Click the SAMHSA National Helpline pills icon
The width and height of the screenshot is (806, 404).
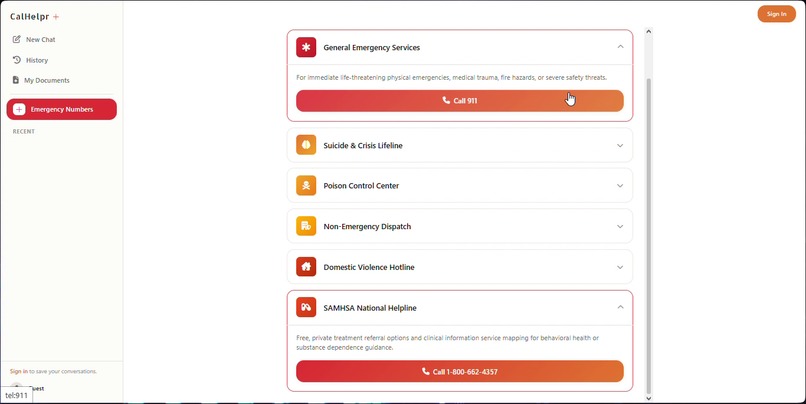coord(306,307)
